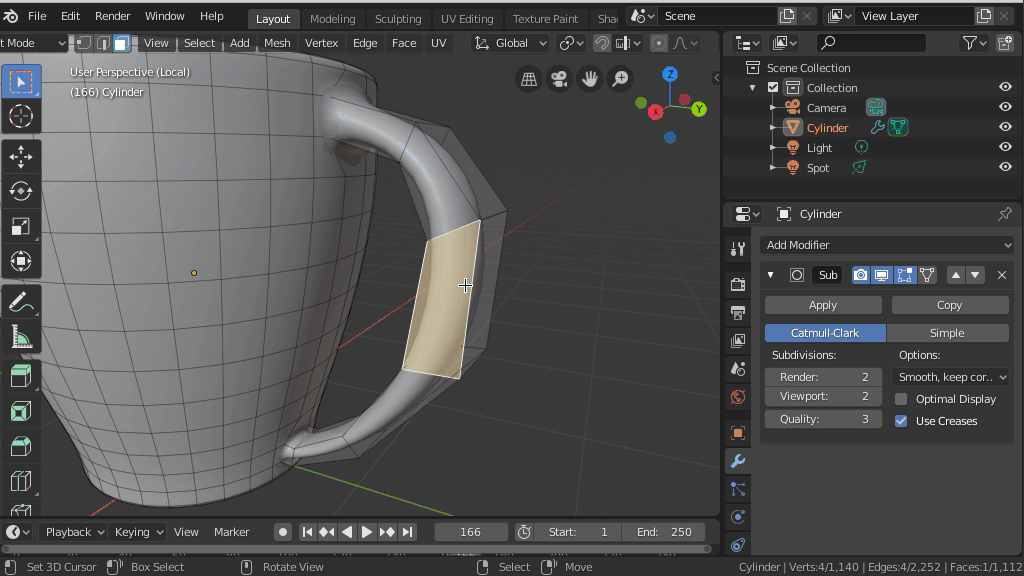The image size is (1024, 576).
Task: Select the Cursor tool in the toolbar
Action: [20, 116]
